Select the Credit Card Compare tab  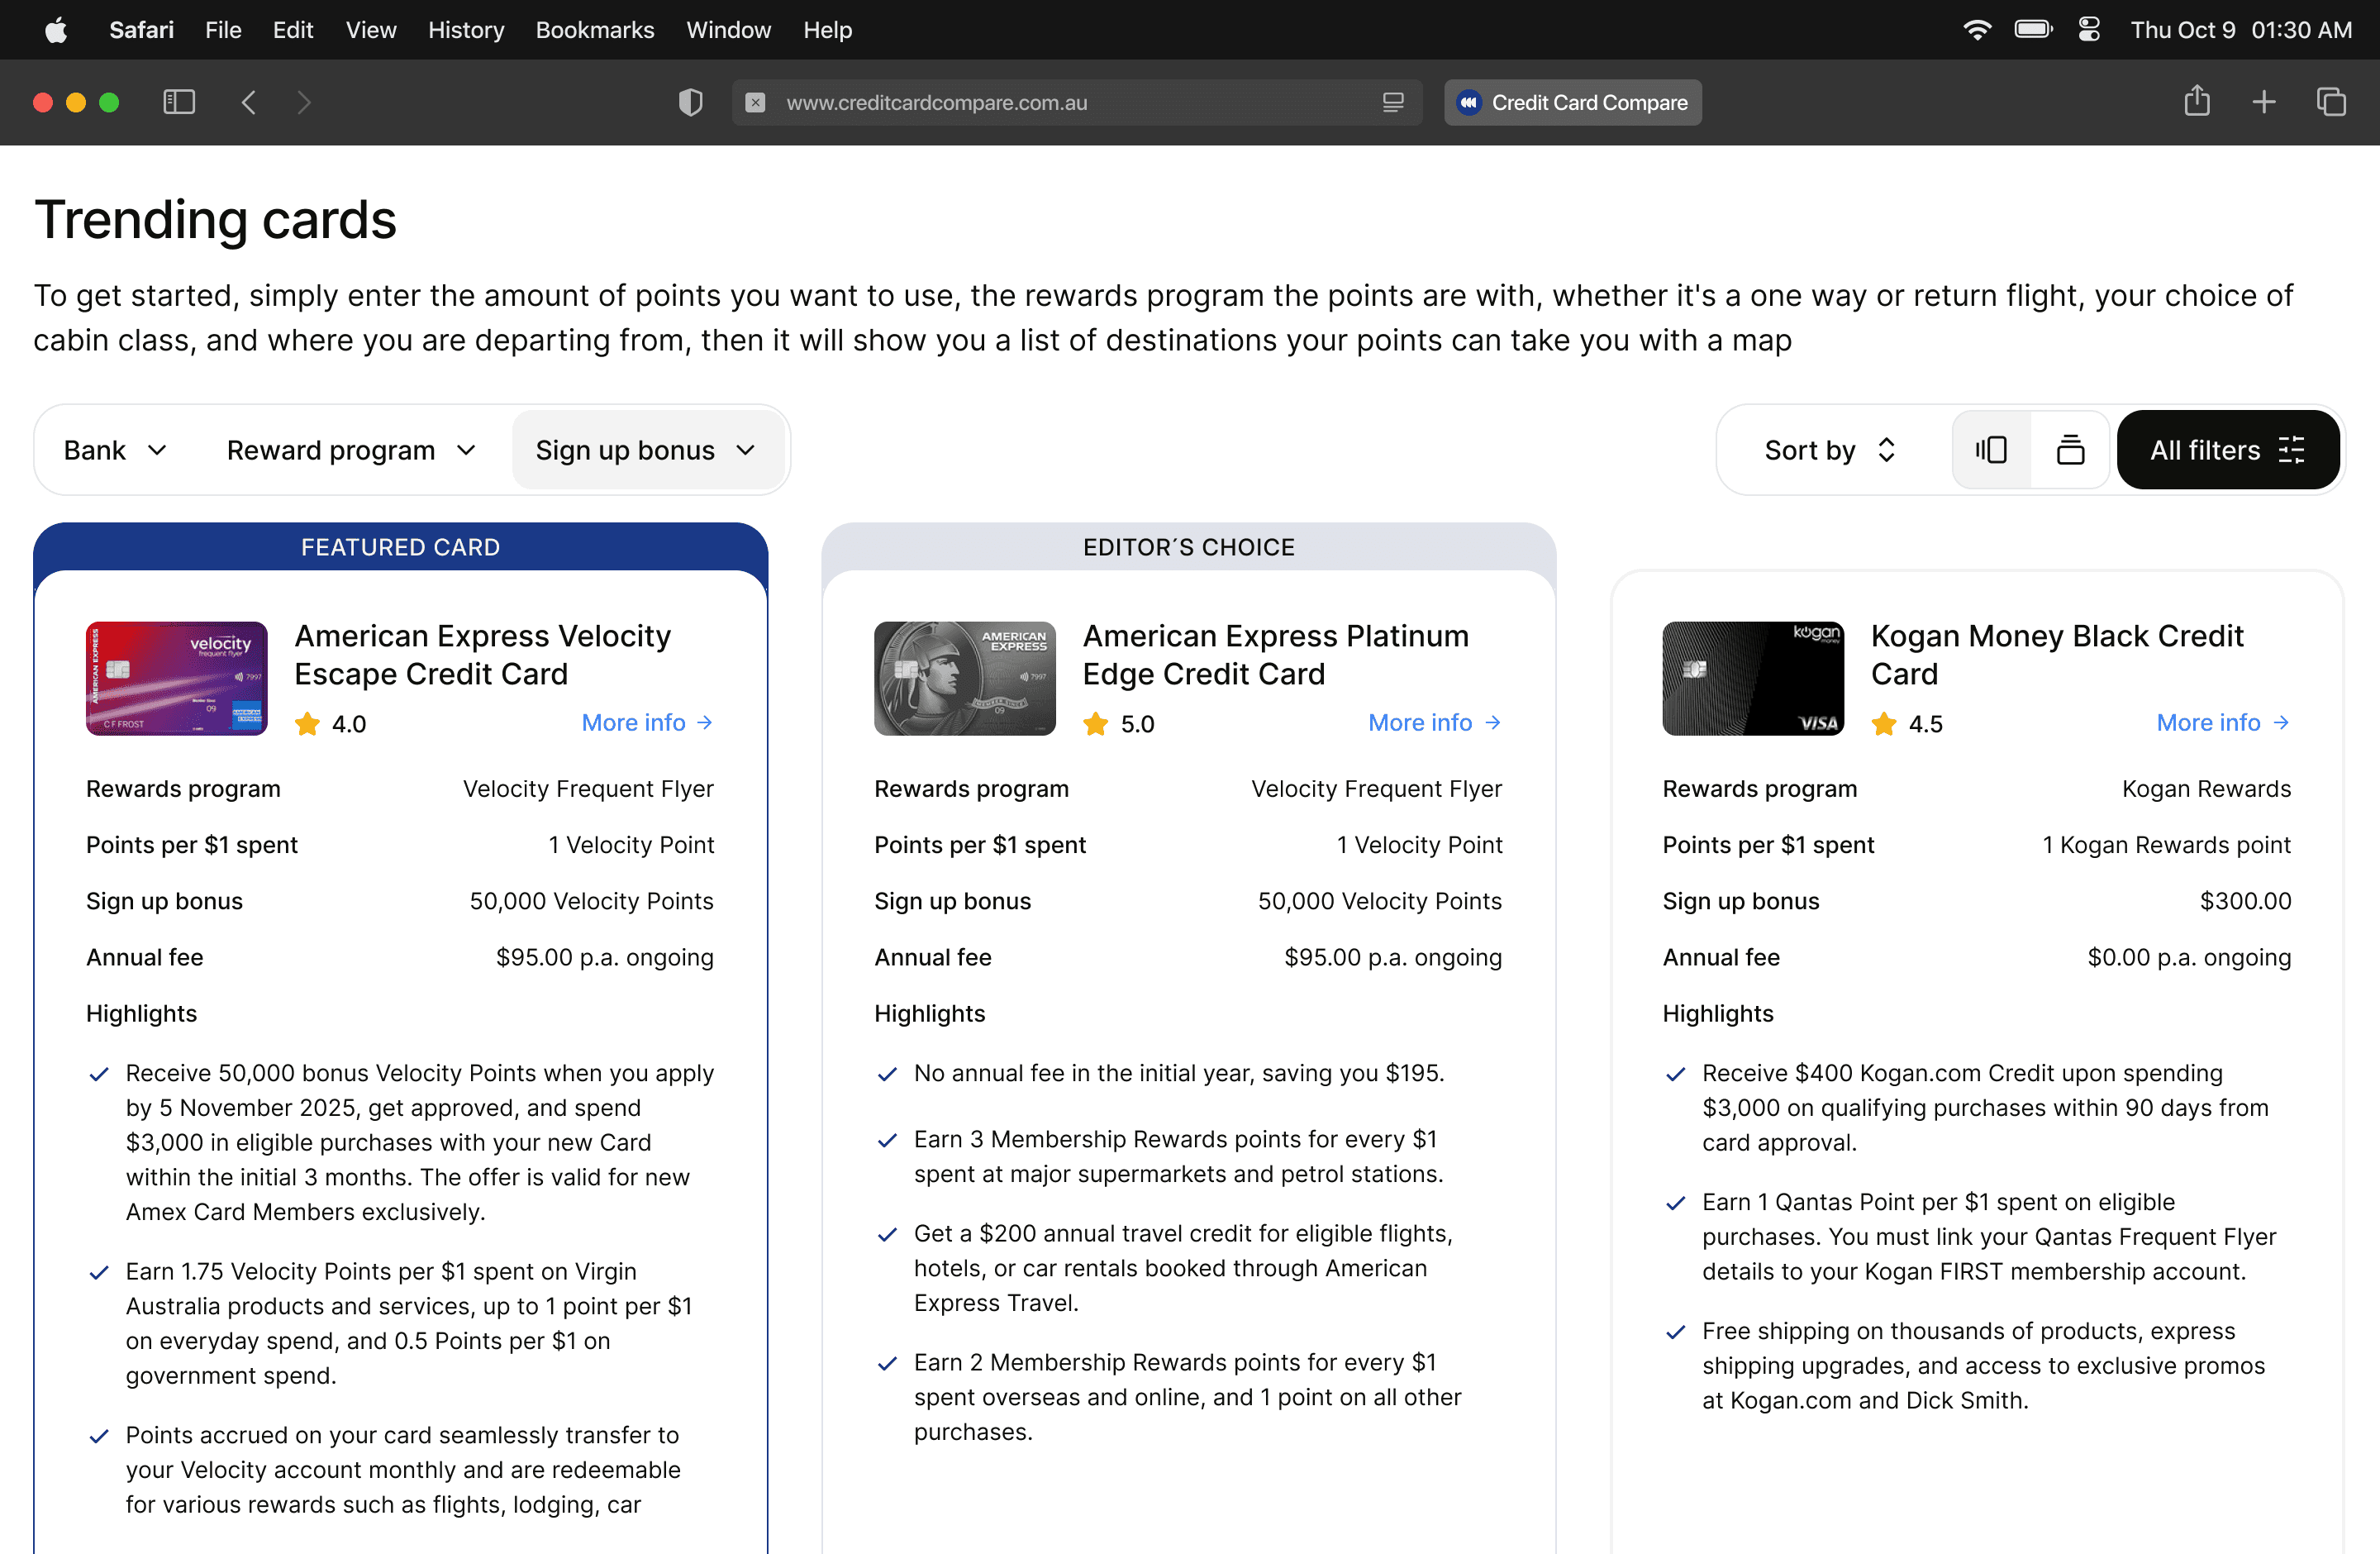pyautogui.click(x=1572, y=102)
